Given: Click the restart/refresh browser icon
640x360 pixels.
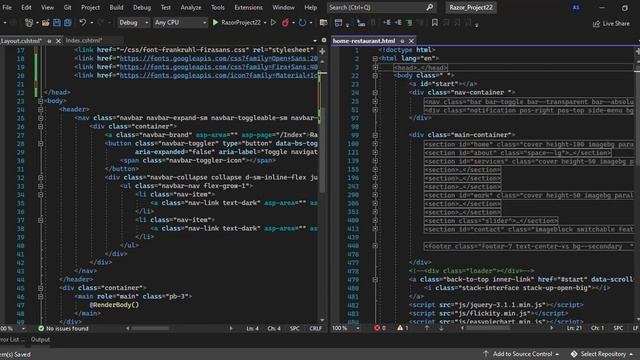Looking at the screenshot, I should point(302,23).
